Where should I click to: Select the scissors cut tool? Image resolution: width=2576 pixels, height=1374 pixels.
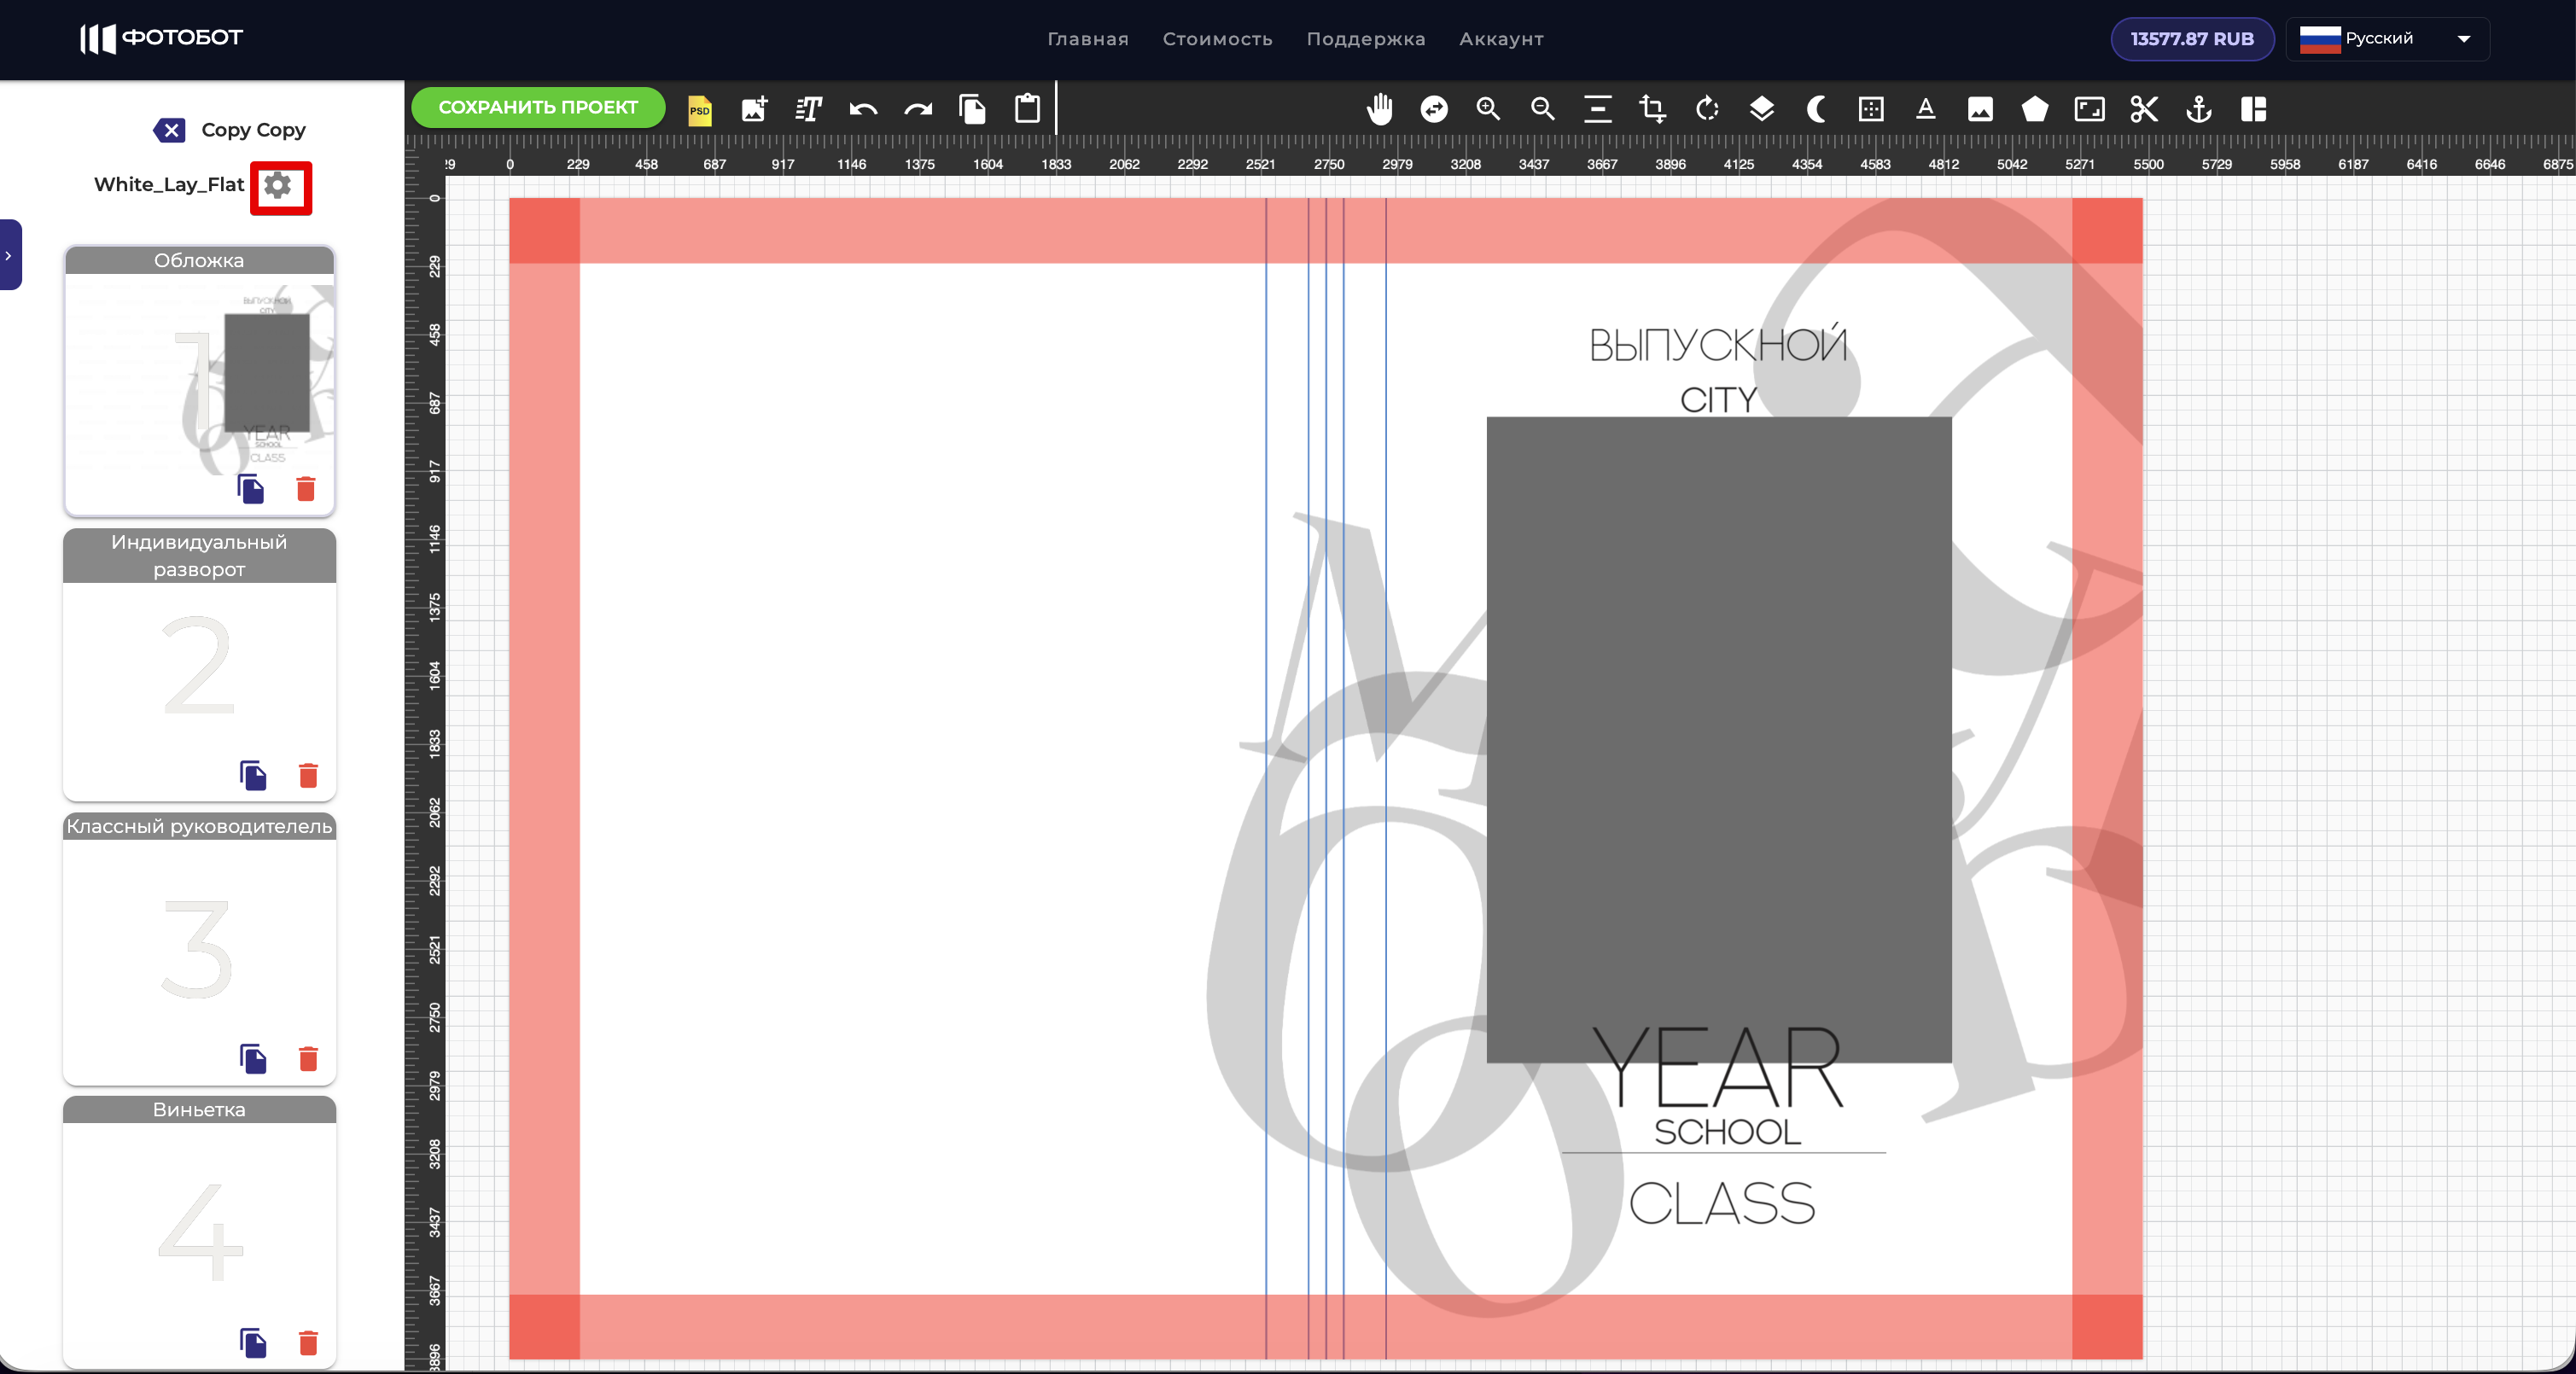(x=2144, y=109)
